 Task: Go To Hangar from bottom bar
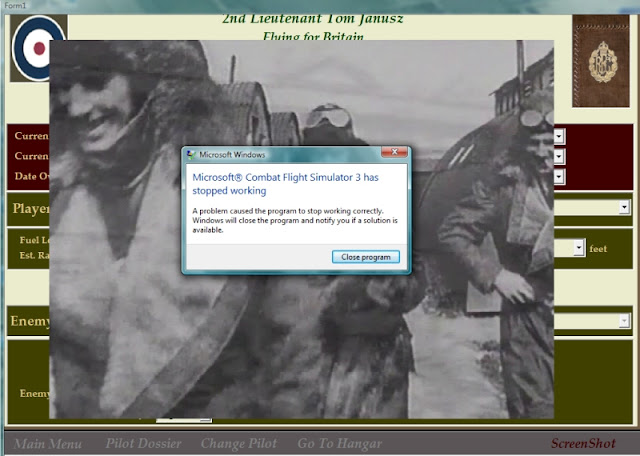(340, 443)
